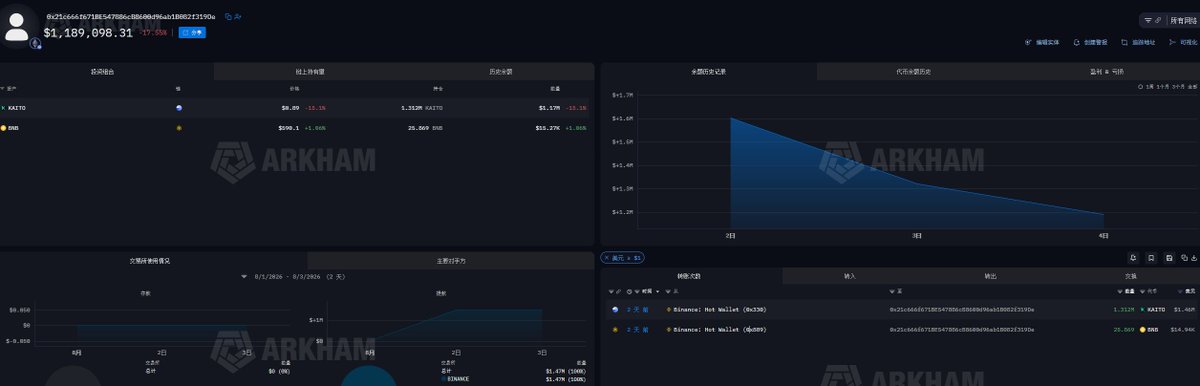
Task: Open the profile avatar image
Action: click(16, 27)
